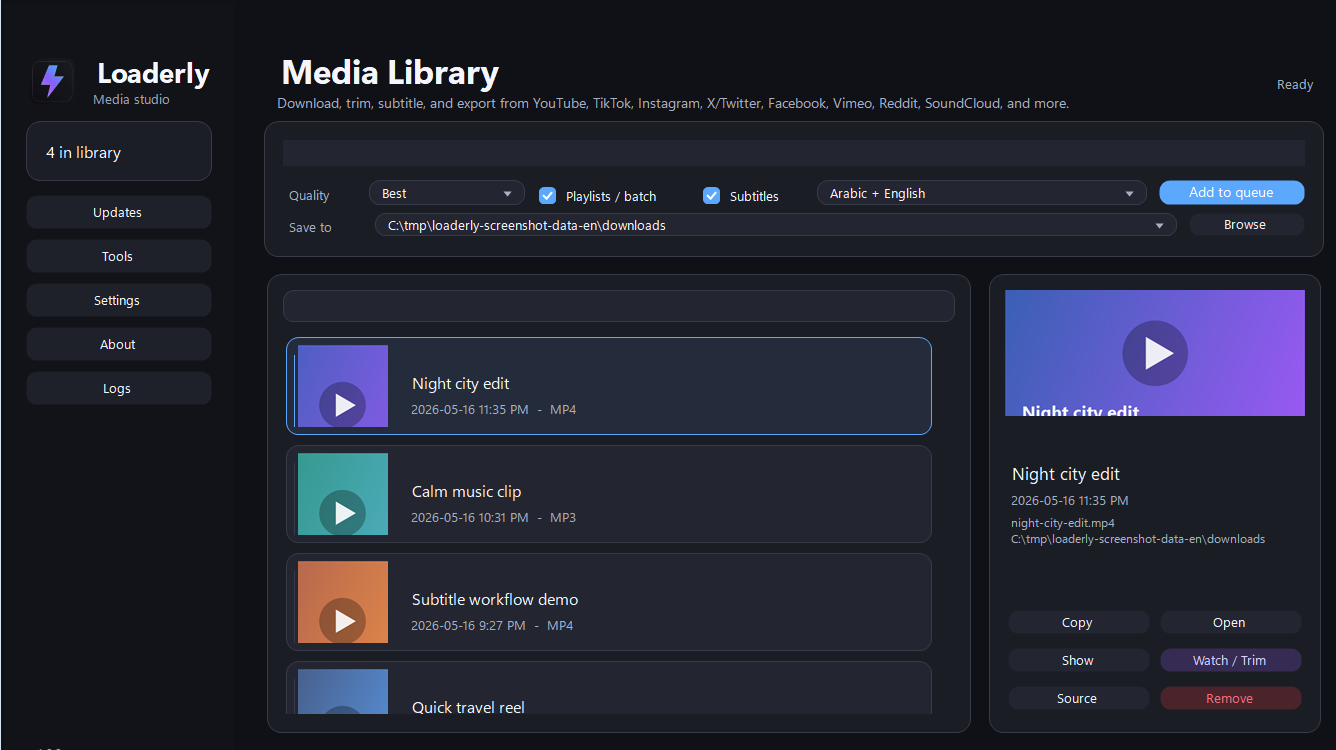
Task: Open the Tools section
Action: 118,256
